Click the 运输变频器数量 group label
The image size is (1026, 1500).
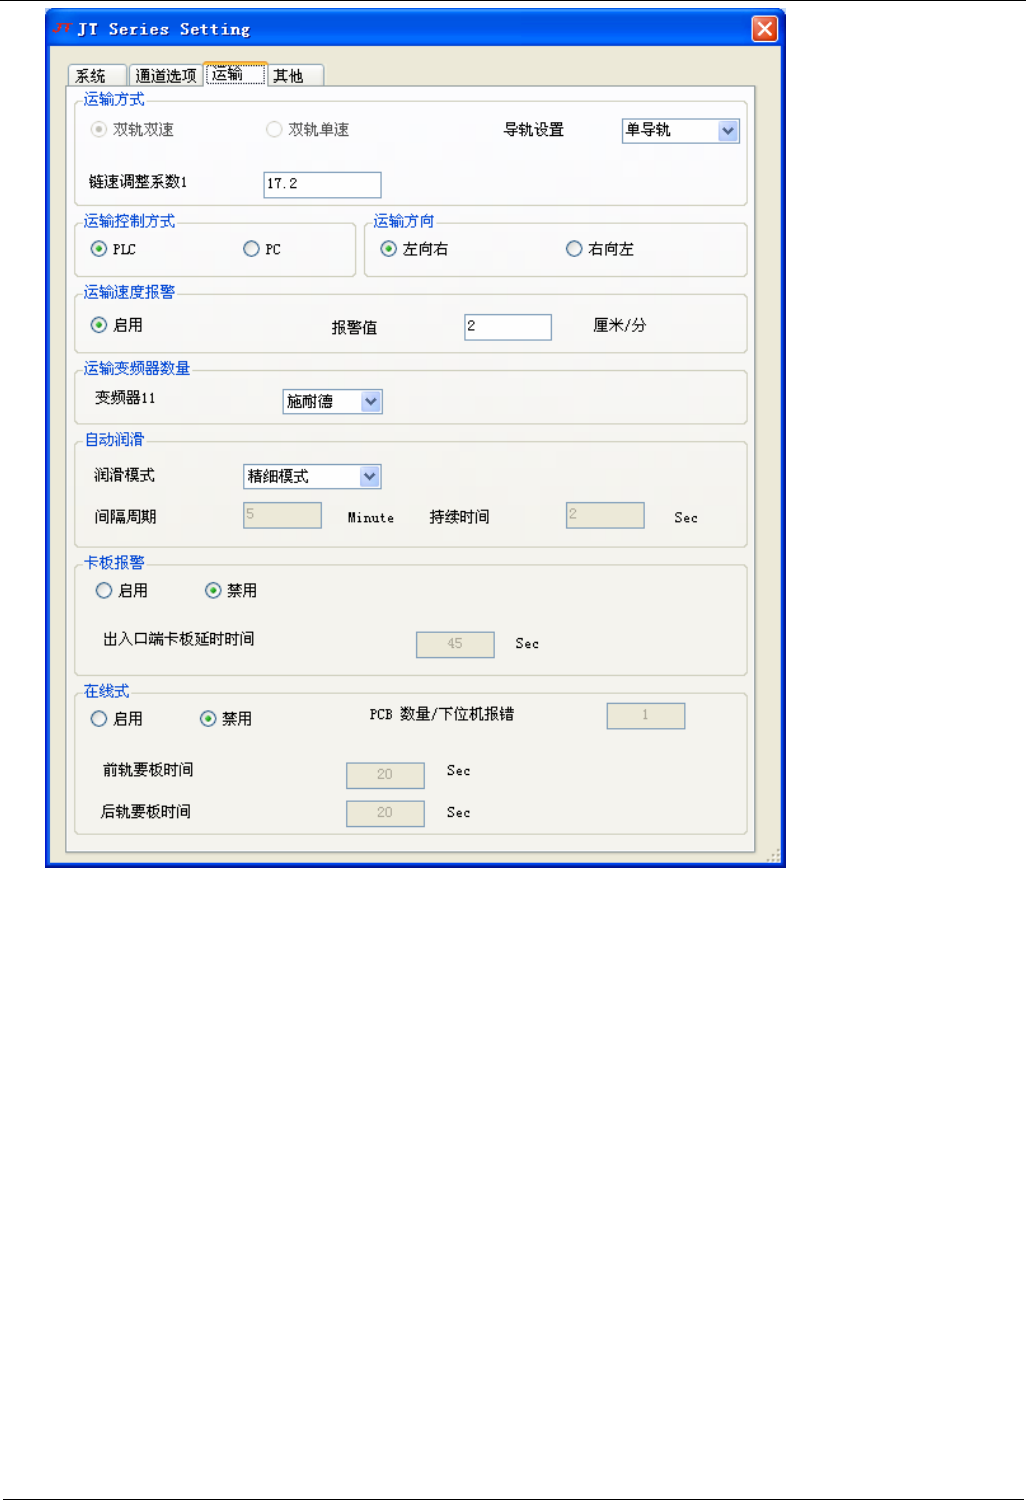click(x=137, y=368)
